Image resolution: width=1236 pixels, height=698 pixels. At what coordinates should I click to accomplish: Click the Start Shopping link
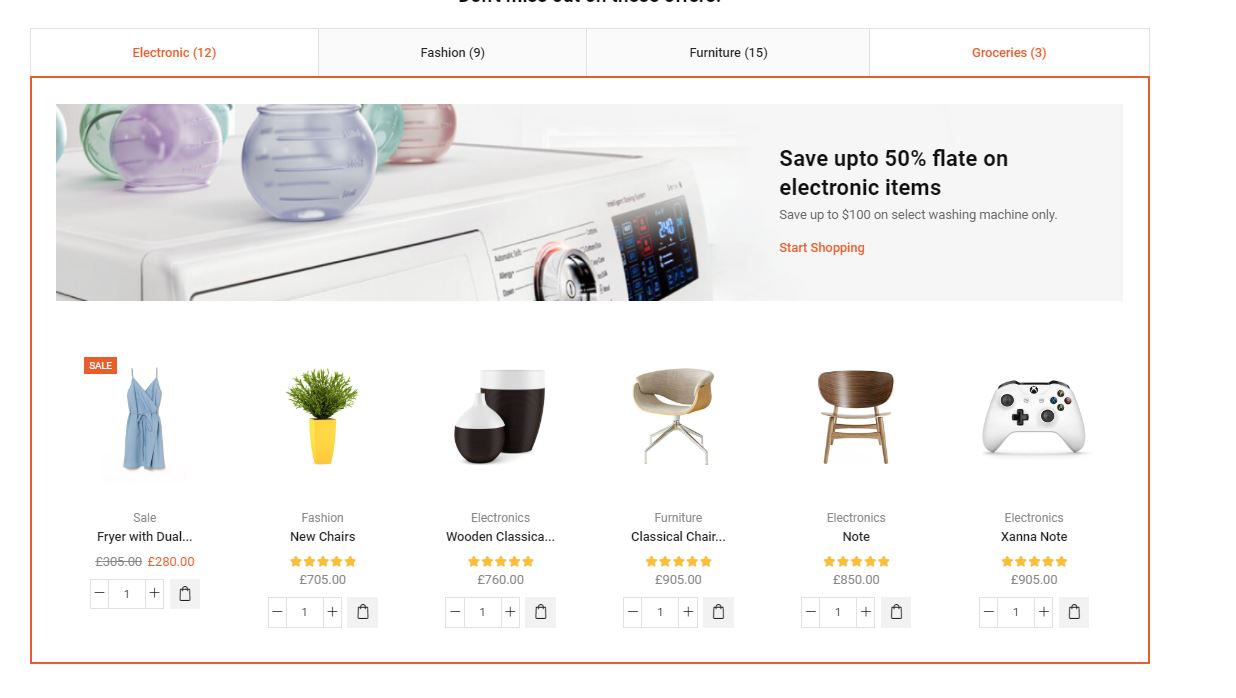click(822, 248)
